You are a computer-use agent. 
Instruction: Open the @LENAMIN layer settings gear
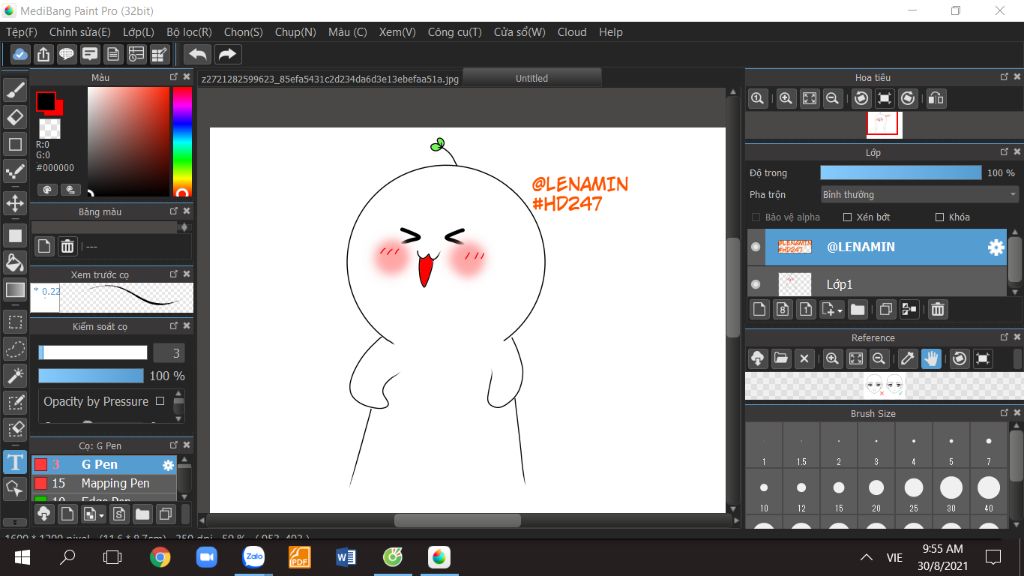pos(995,247)
